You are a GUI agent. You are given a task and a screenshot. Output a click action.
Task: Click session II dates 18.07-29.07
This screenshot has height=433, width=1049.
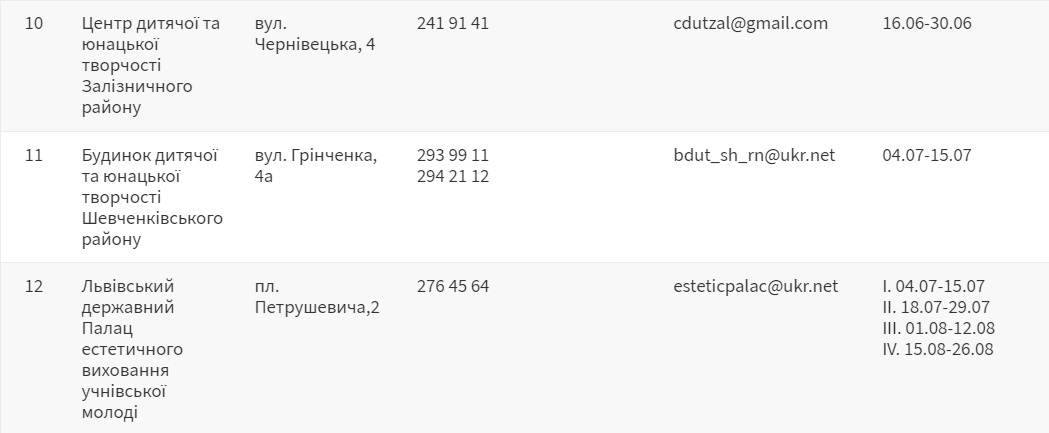[x=935, y=307]
